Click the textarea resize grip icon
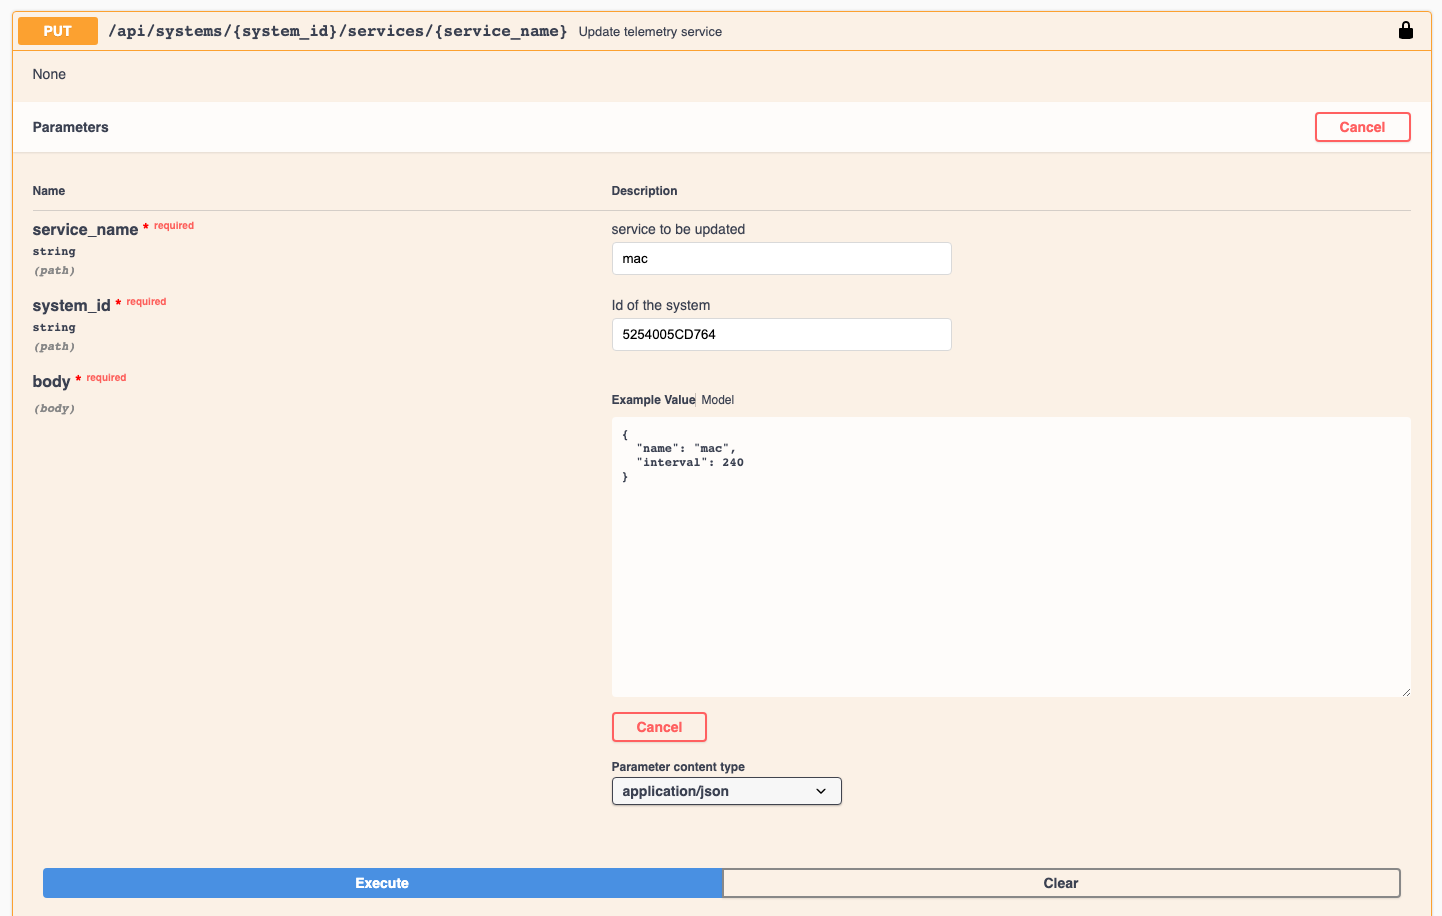The height and width of the screenshot is (916, 1442). pos(1407,692)
